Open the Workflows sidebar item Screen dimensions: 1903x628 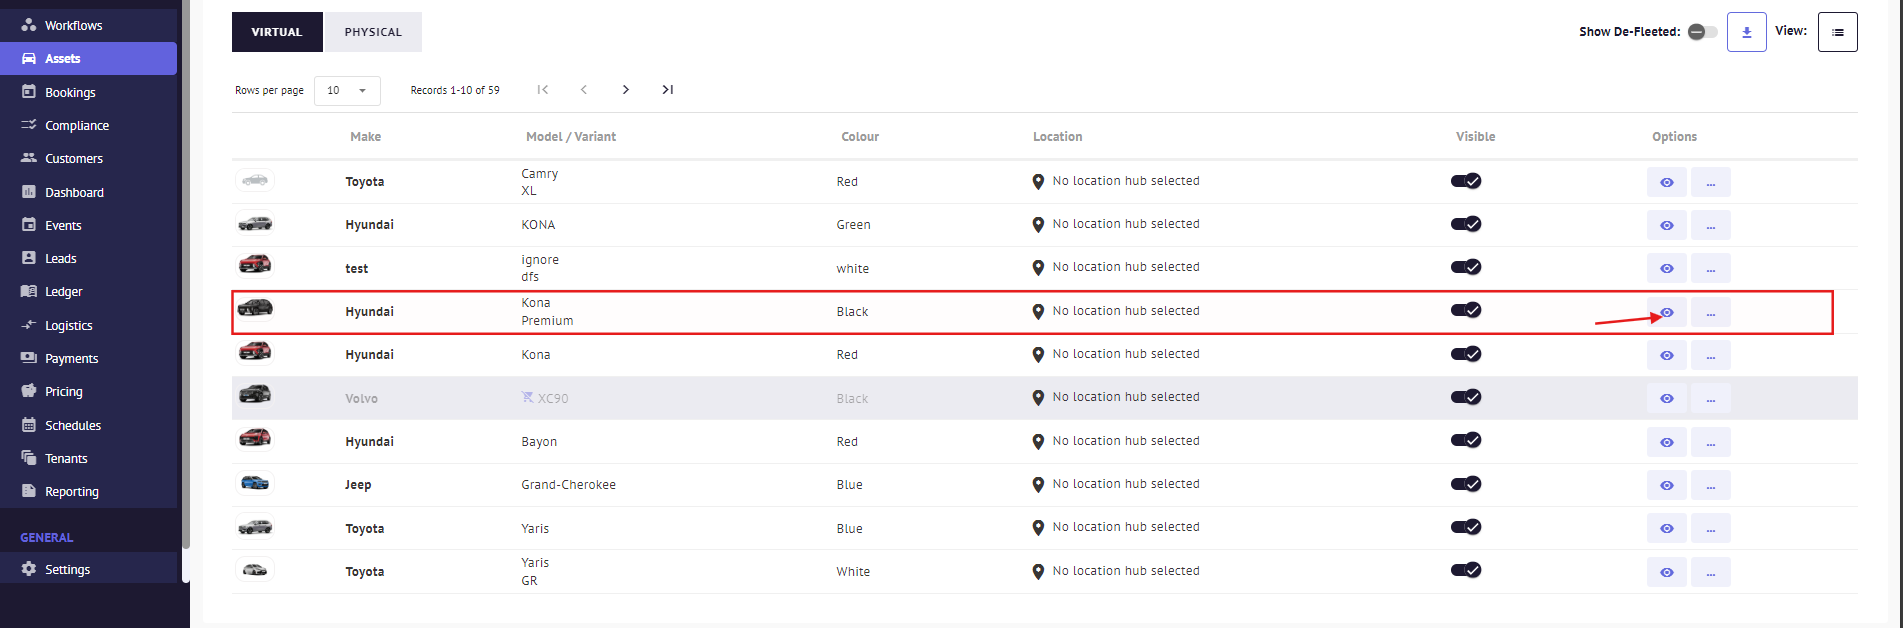click(88, 25)
